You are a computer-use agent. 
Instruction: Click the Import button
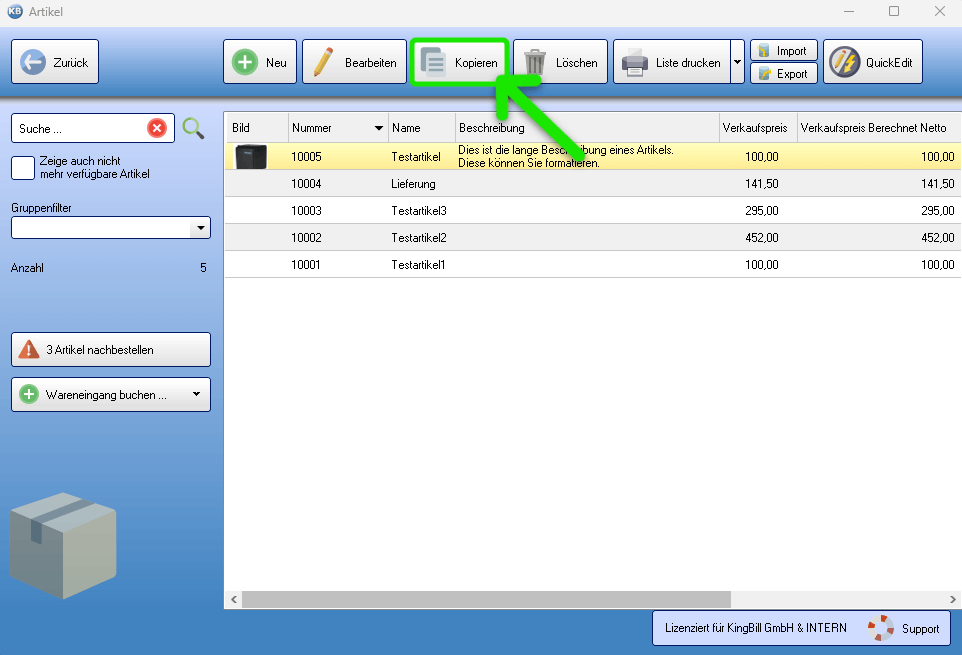(784, 51)
